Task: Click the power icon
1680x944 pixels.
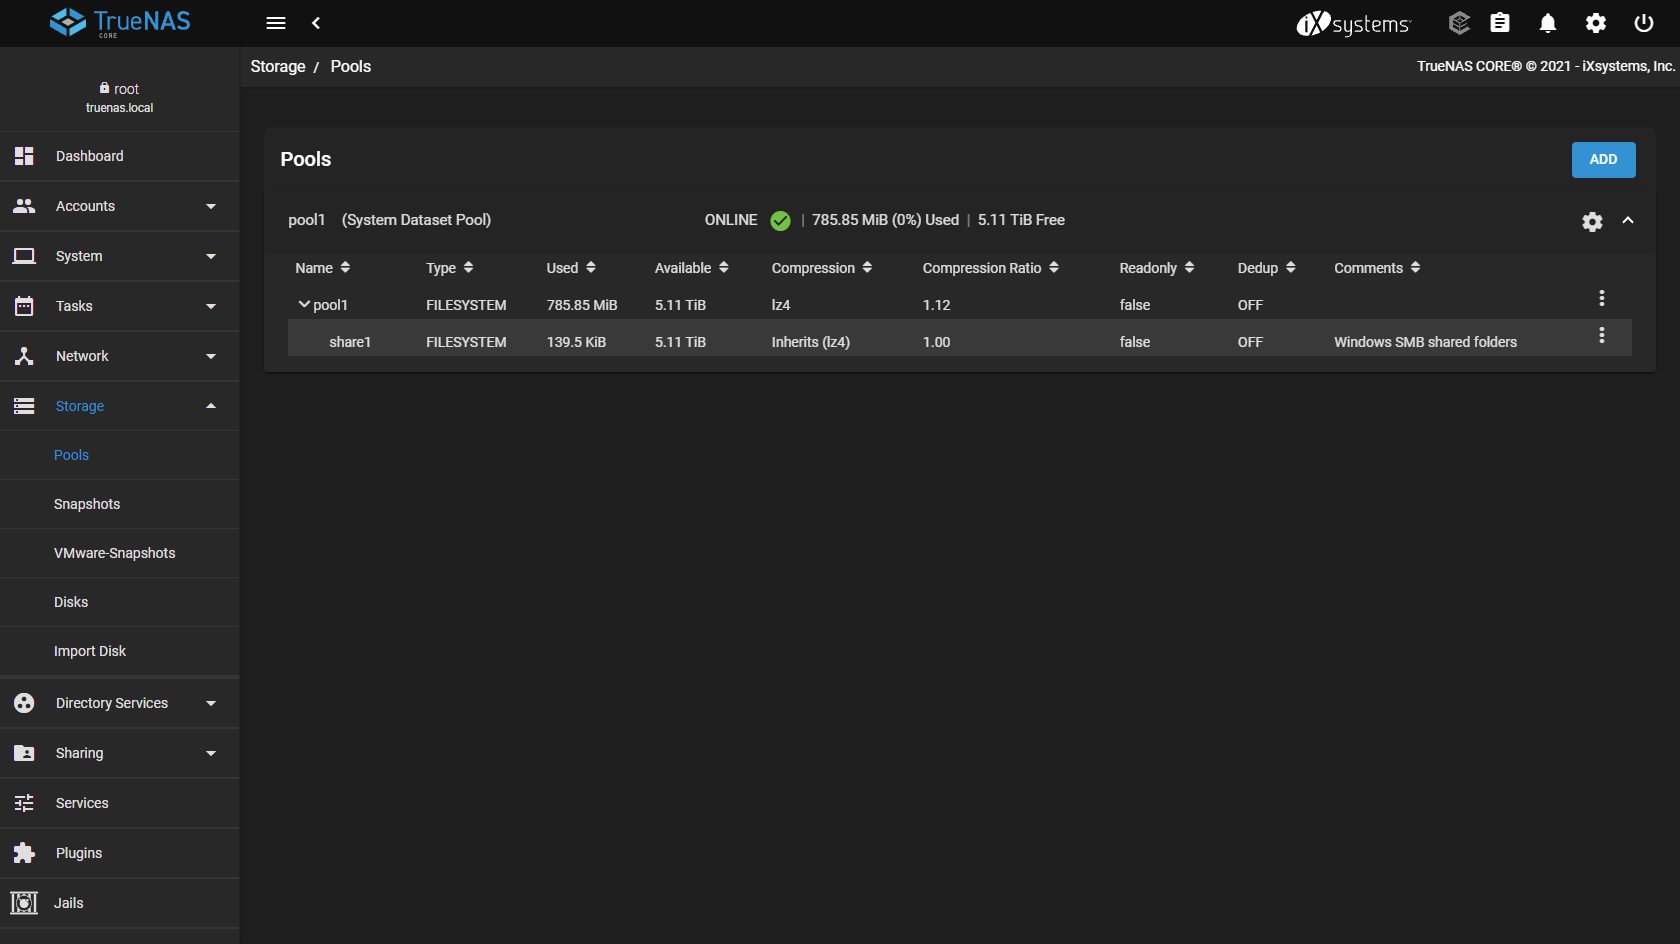Action: [1644, 23]
